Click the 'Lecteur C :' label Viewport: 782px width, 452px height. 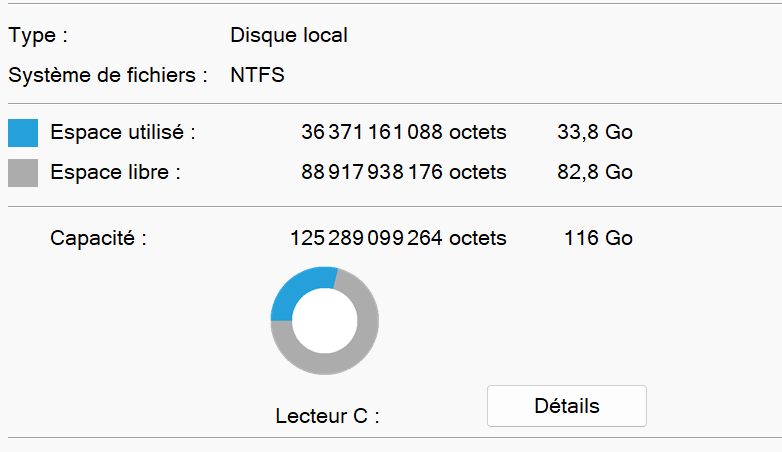pyautogui.click(x=327, y=416)
